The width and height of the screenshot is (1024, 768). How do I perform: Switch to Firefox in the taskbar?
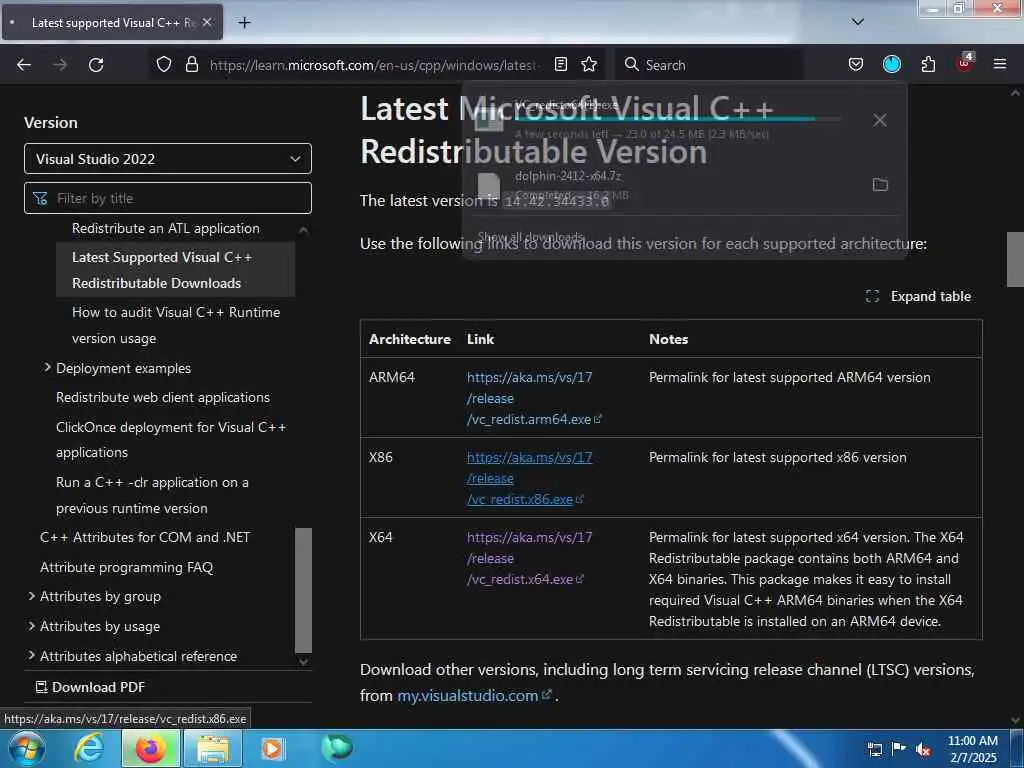click(x=151, y=748)
